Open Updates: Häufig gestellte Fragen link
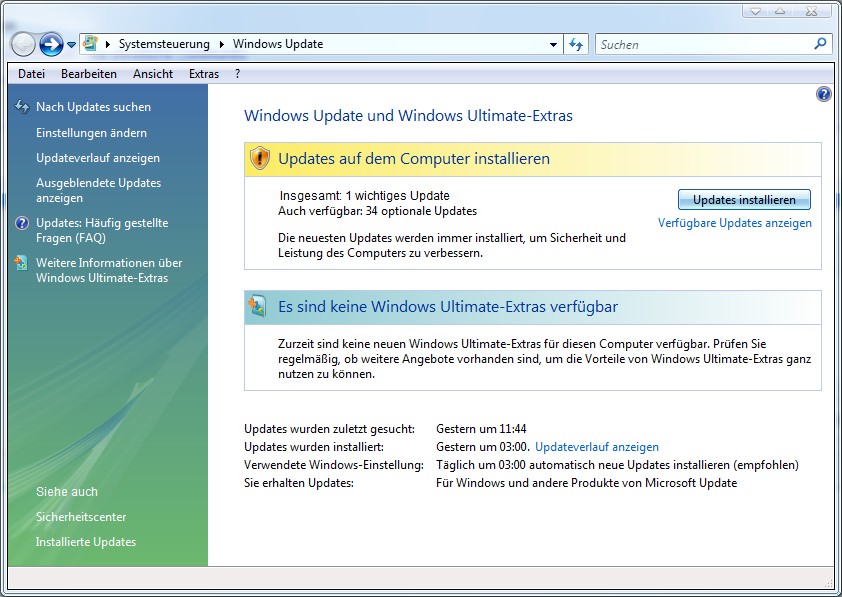The width and height of the screenshot is (842, 597). point(102,230)
